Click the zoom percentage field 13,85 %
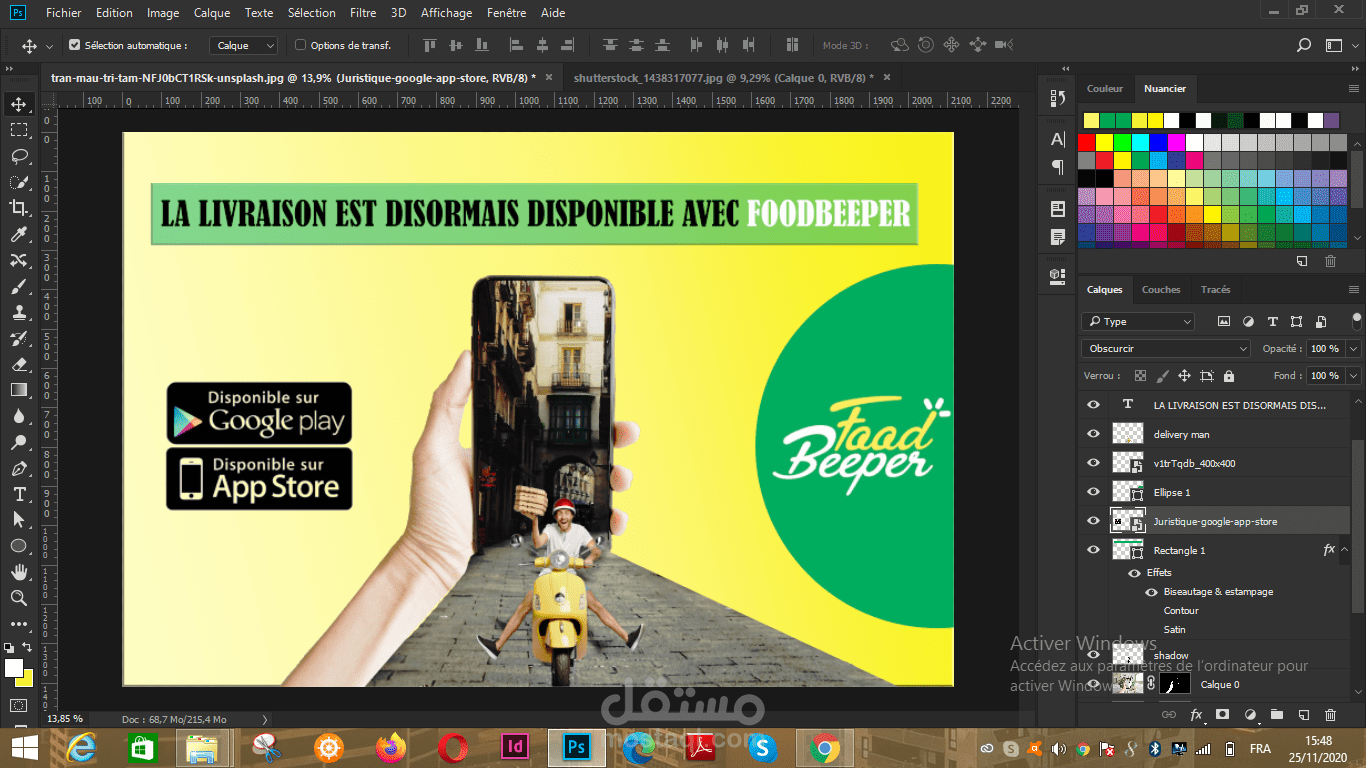Viewport: 1366px width, 768px height. (x=66, y=719)
